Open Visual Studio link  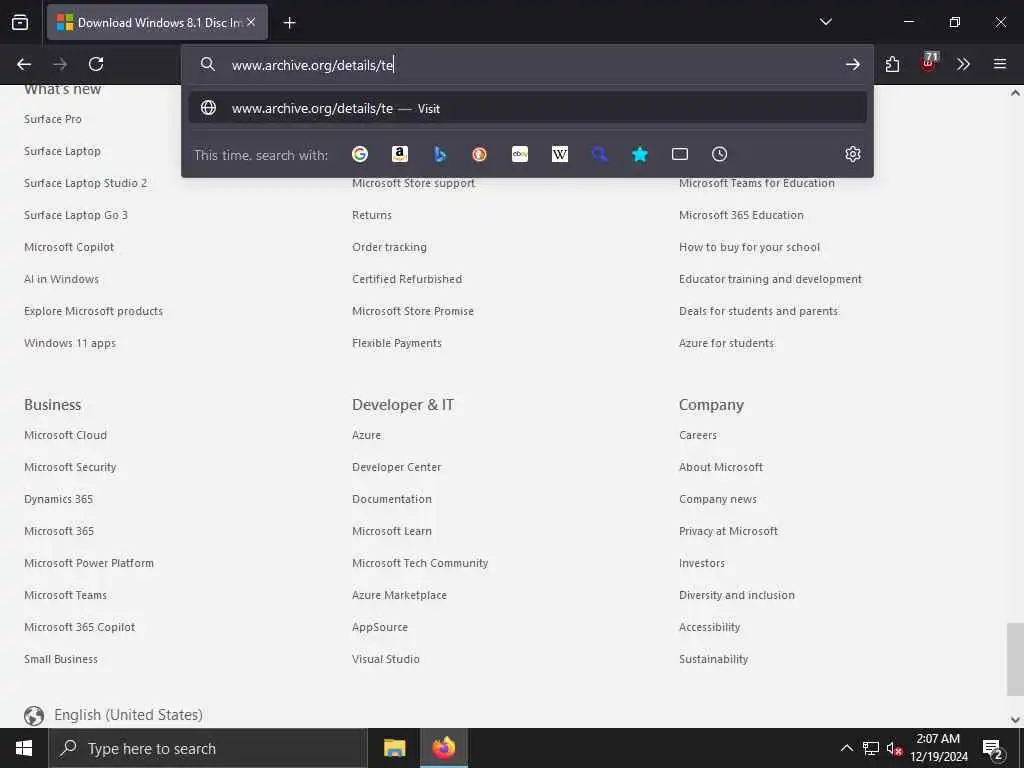(386, 659)
